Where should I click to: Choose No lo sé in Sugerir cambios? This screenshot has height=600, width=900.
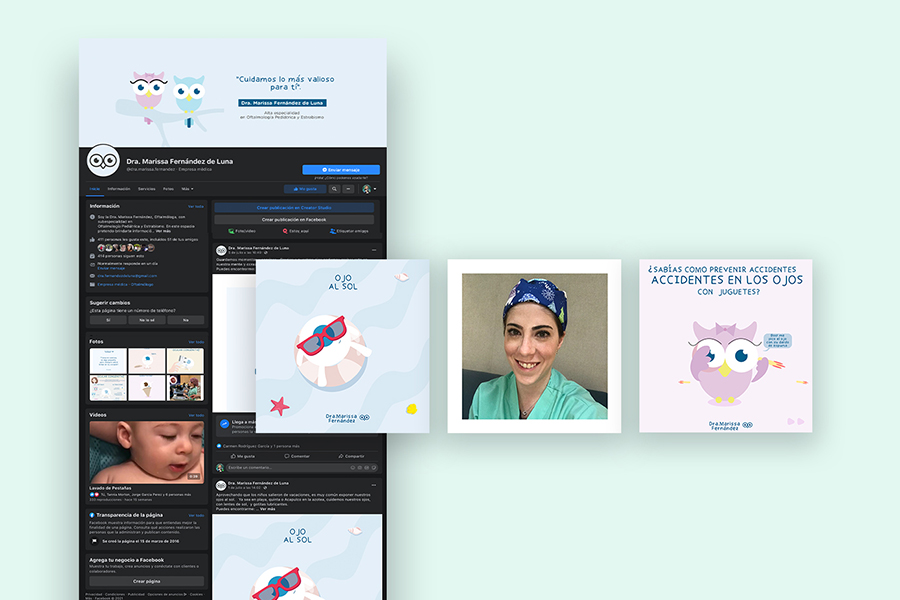(x=146, y=320)
